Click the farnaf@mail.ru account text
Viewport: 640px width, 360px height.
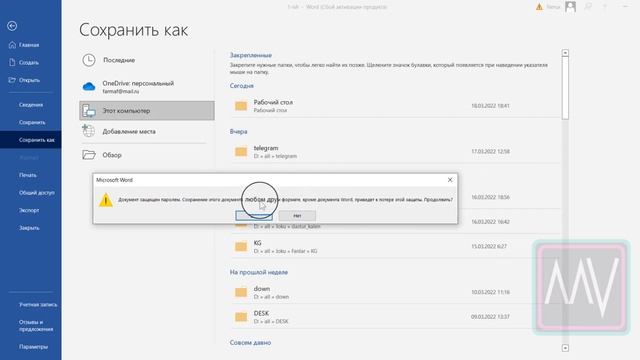pyautogui.click(x=121, y=91)
